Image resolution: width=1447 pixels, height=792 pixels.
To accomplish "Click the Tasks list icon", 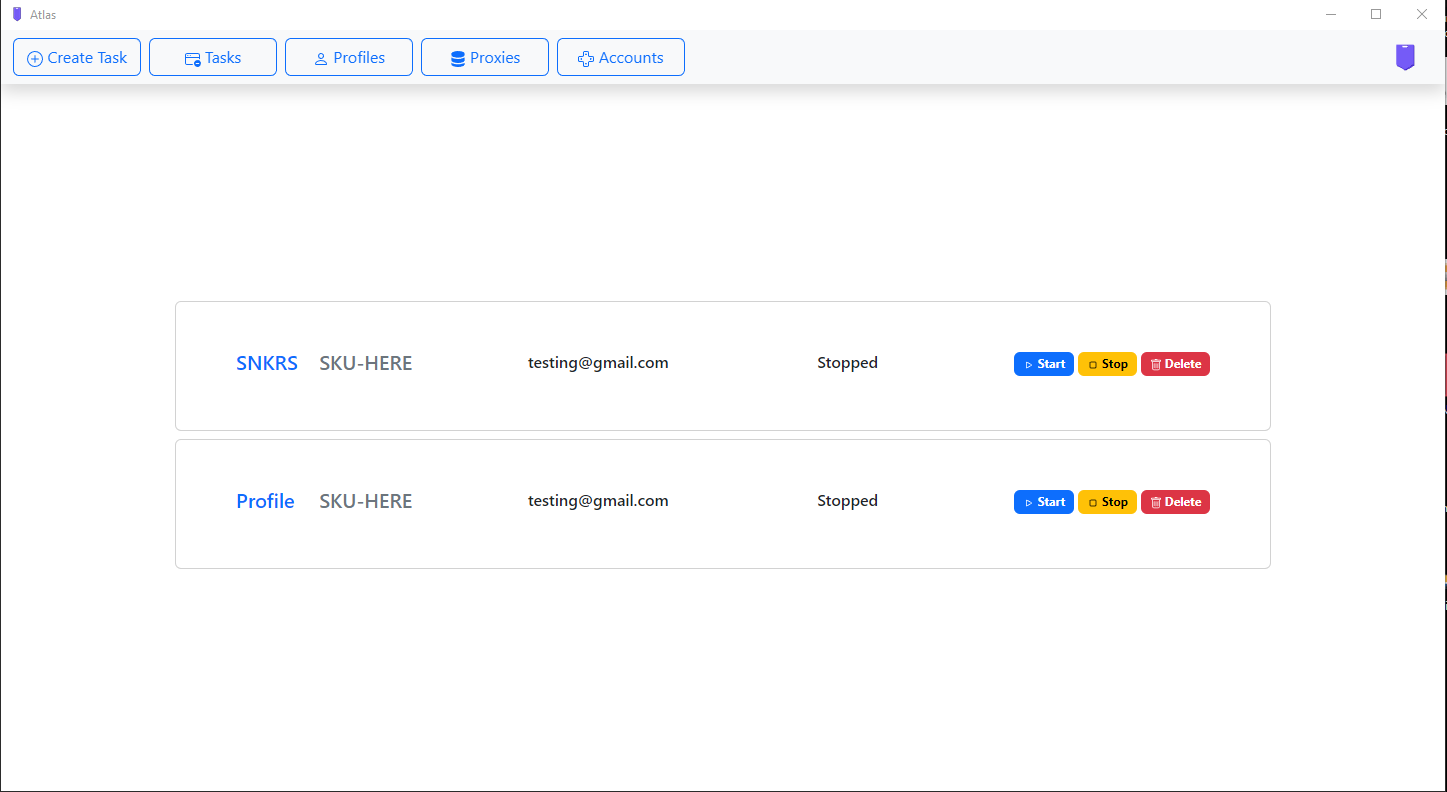I will [x=190, y=57].
